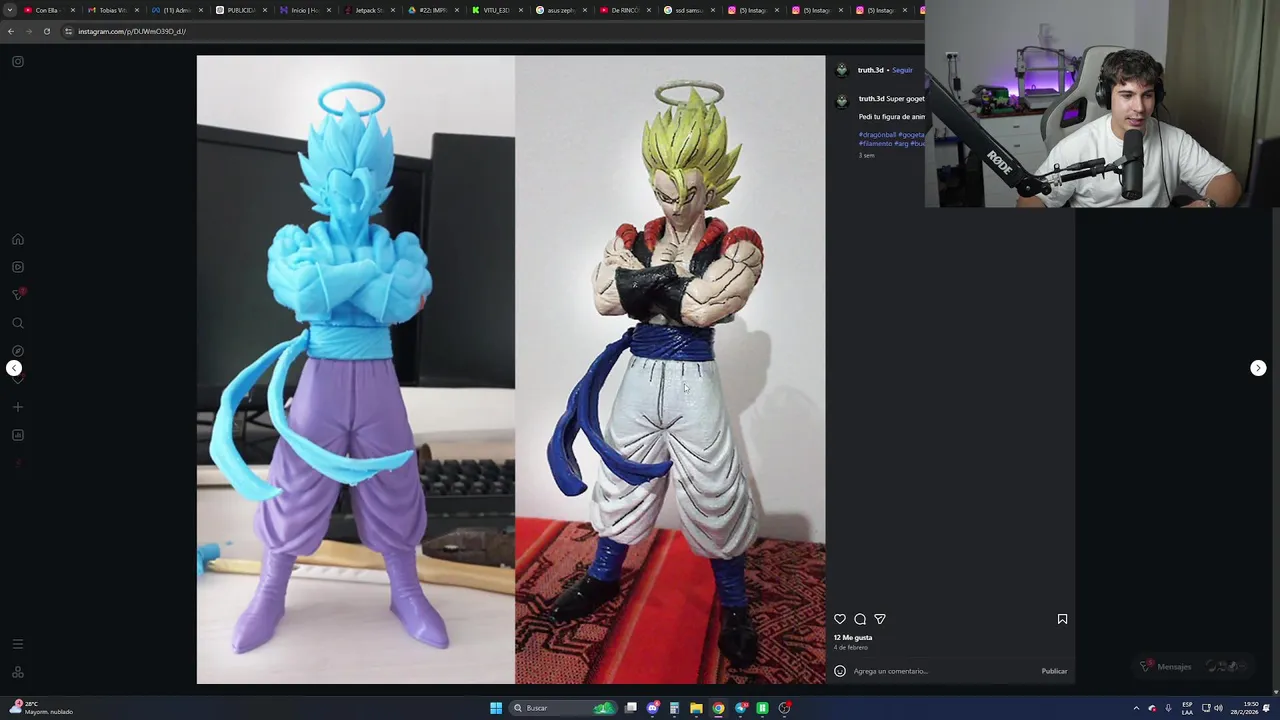This screenshot has height=720, width=1280.
Task: Focus the Agrega un comentario field
Action: [x=940, y=671]
